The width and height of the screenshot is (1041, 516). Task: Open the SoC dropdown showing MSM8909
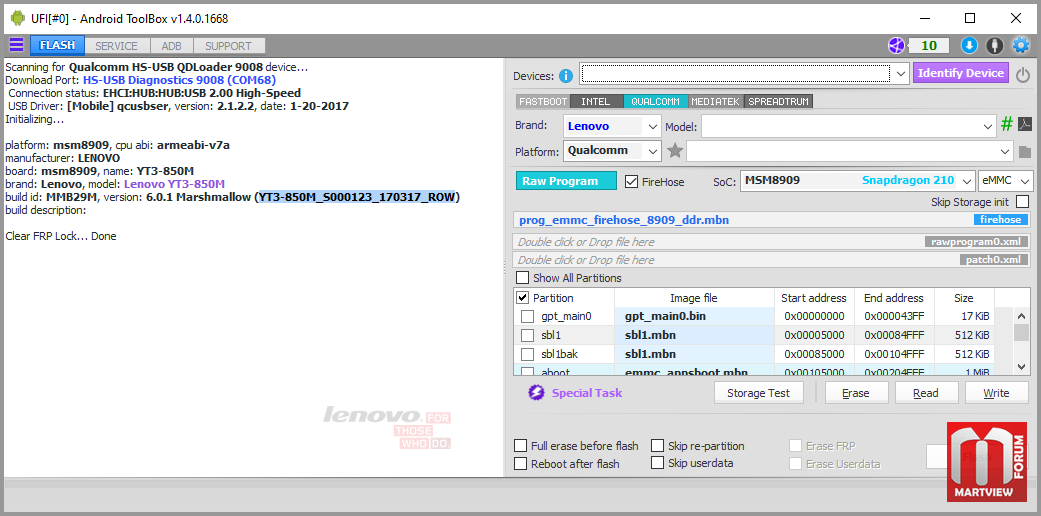[967, 181]
